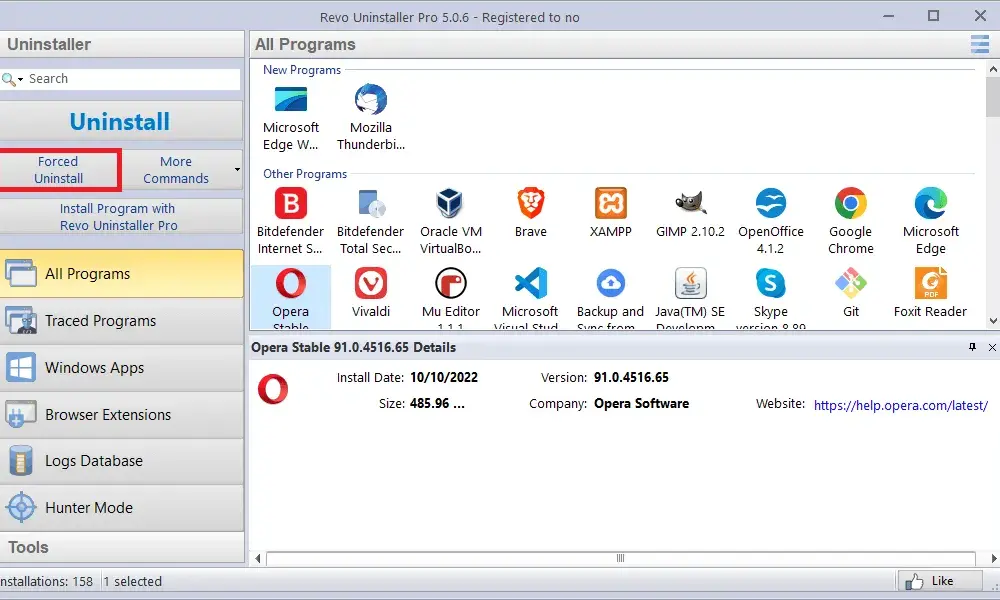The height and width of the screenshot is (600, 1000).
Task: Click the Company value Opera Software
Action: point(642,404)
